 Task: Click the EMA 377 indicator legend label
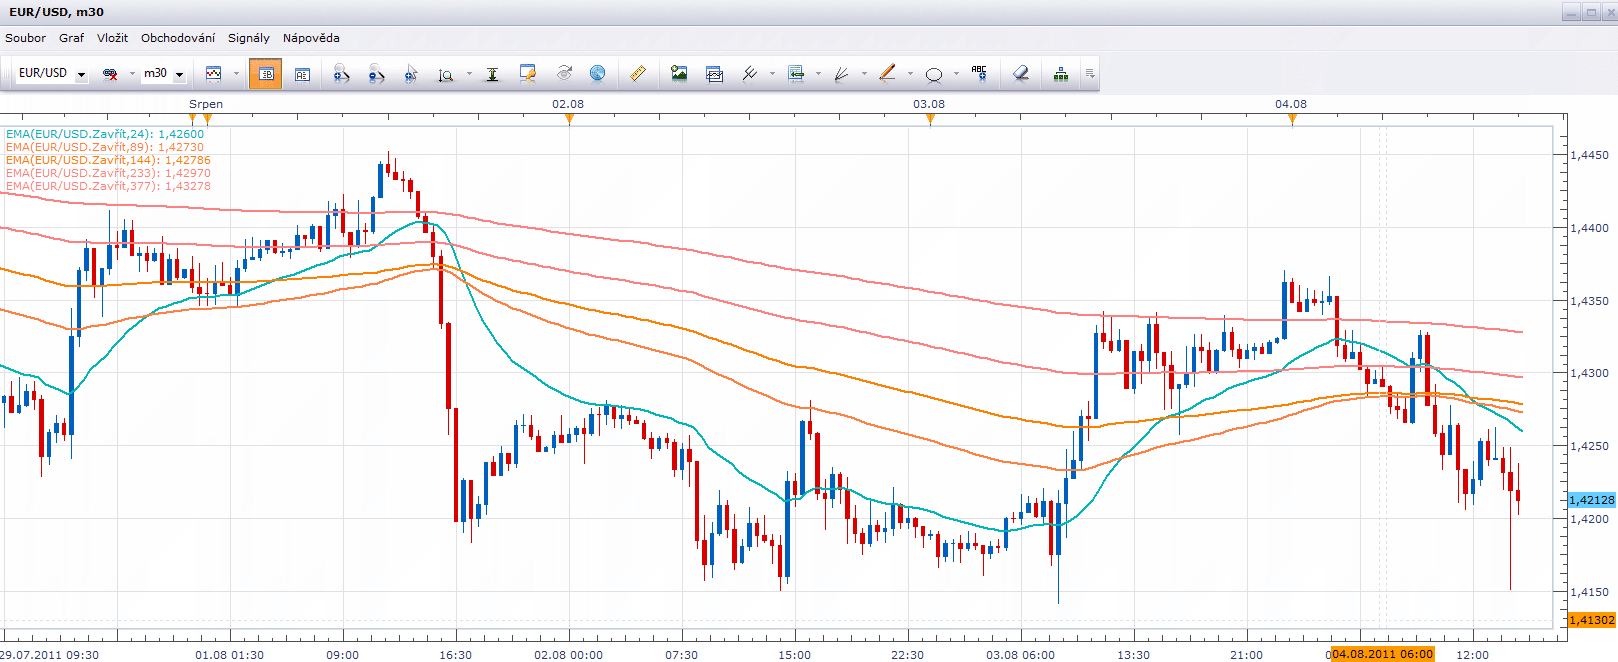tap(108, 186)
